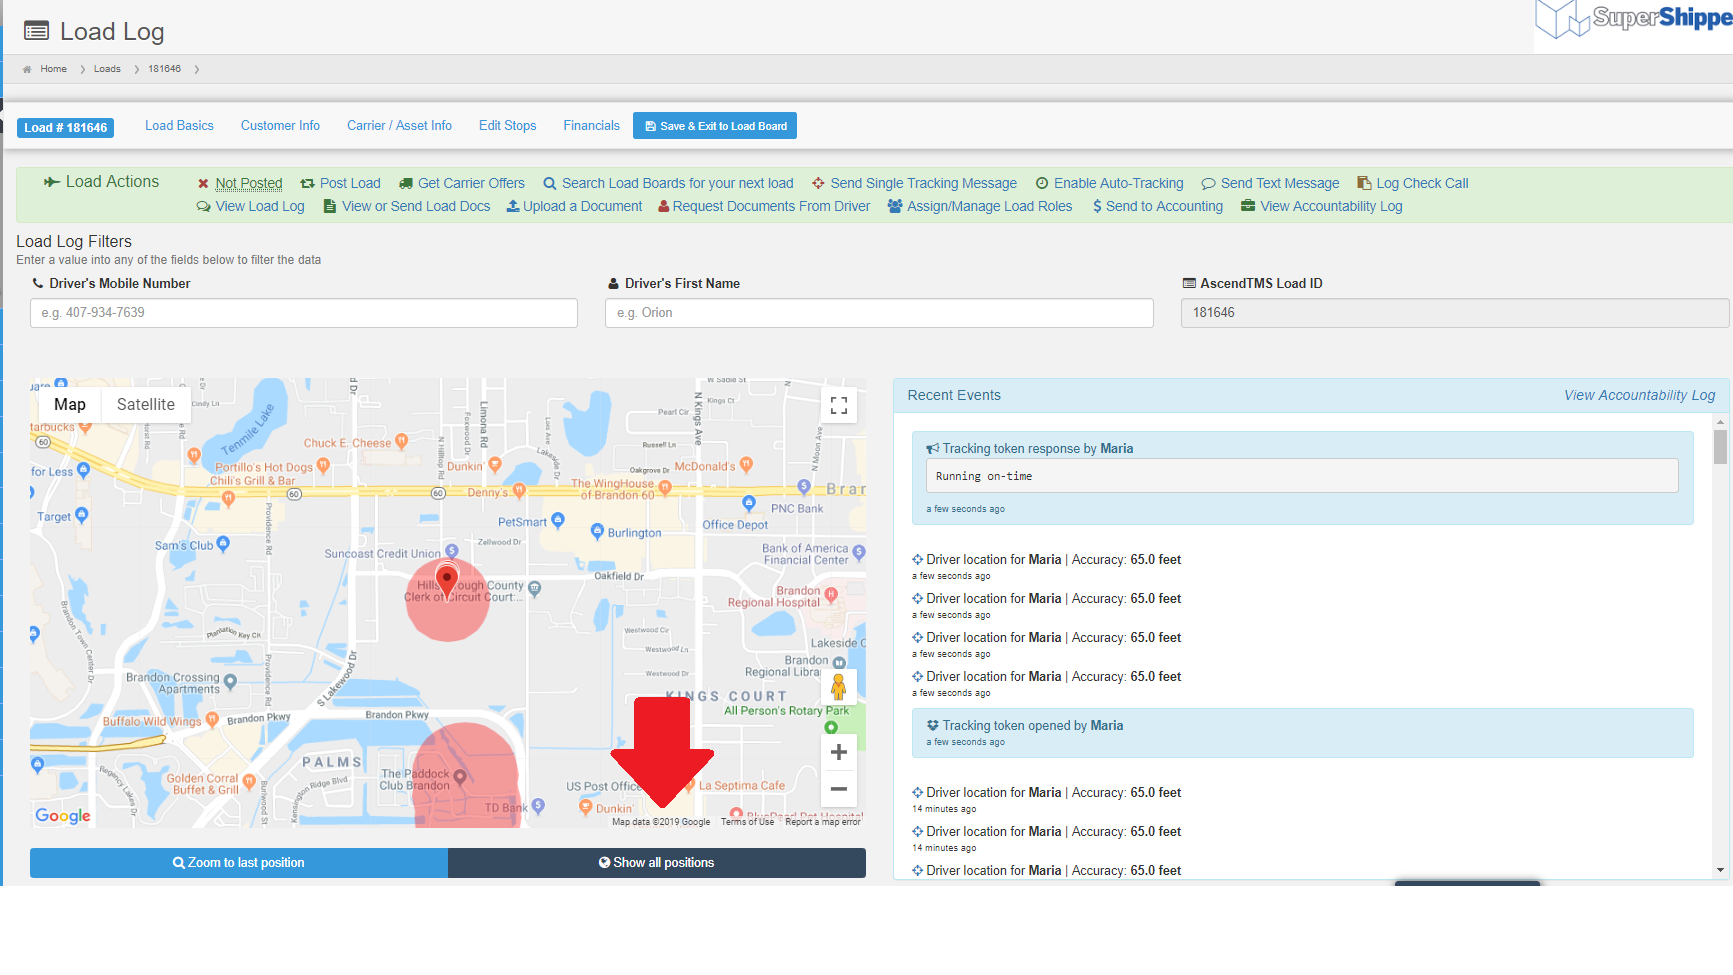
Task: Click Save & Exit to Load Board
Action: click(x=715, y=126)
